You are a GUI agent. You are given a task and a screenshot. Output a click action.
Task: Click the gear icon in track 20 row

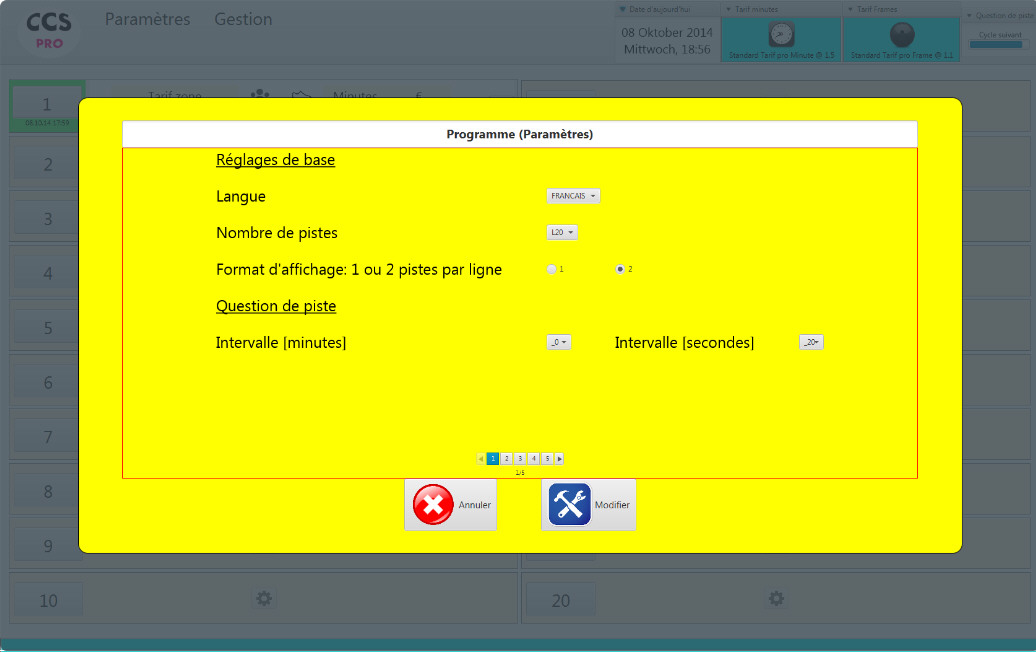point(776,599)
